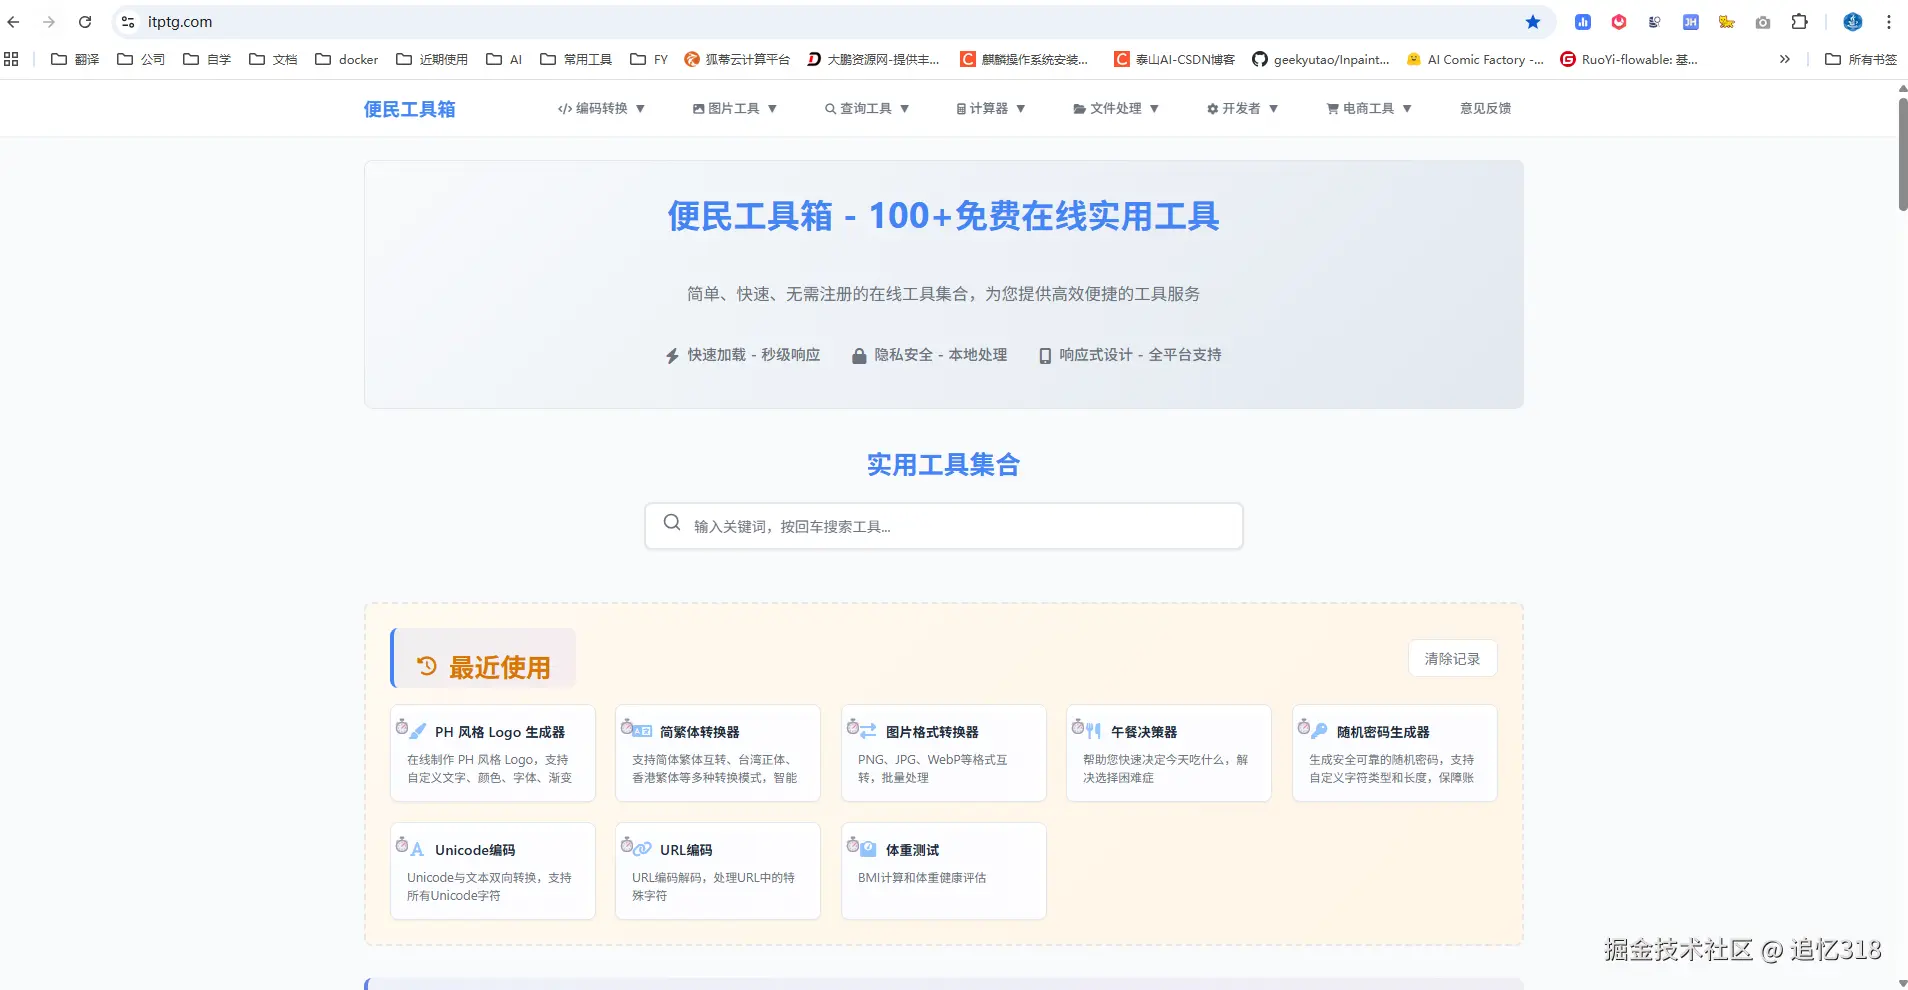Open the 自学 bookmark folder
Image resolution: width=1908 pixels, height=990 pixels.
(x=207, y=59)
